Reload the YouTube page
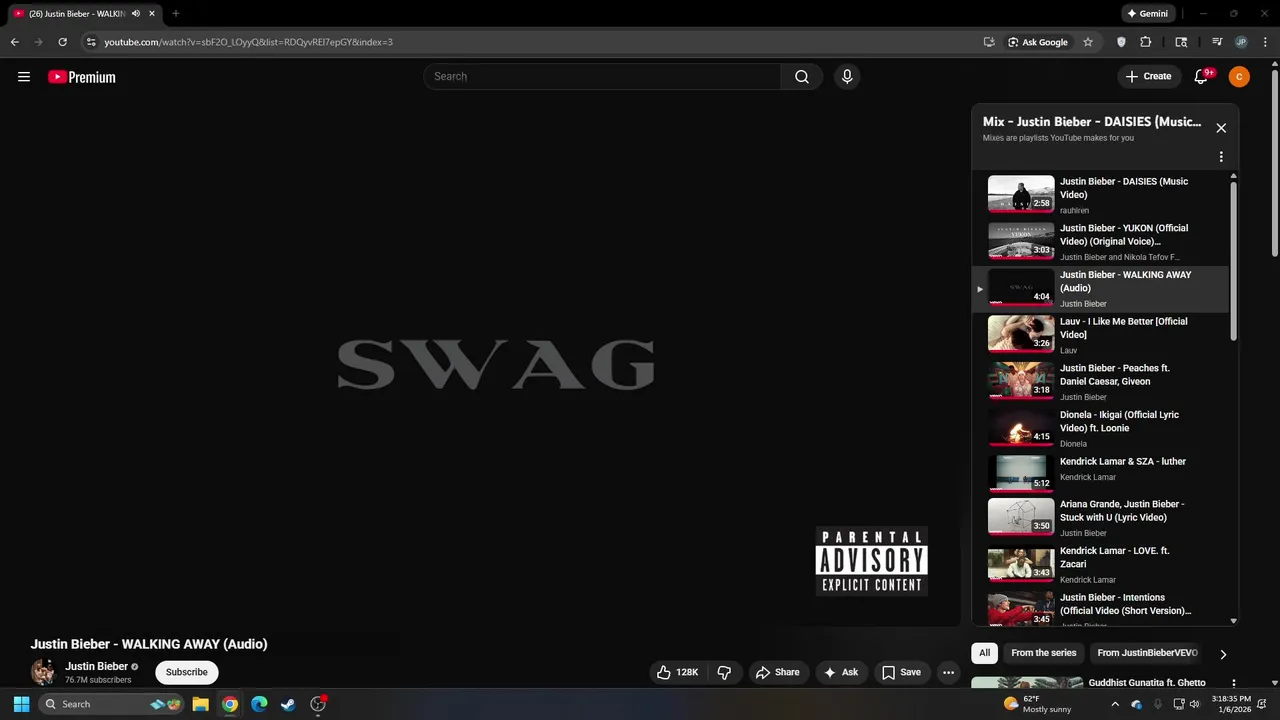 [x=62, y=42]
